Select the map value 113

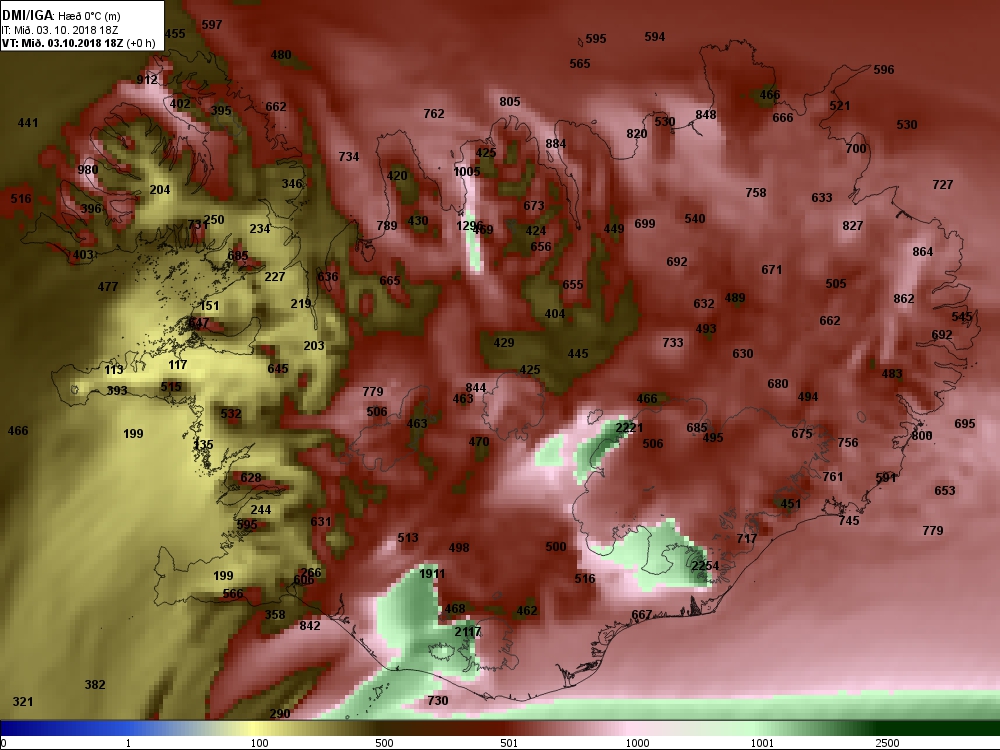[x=114, y=370]
